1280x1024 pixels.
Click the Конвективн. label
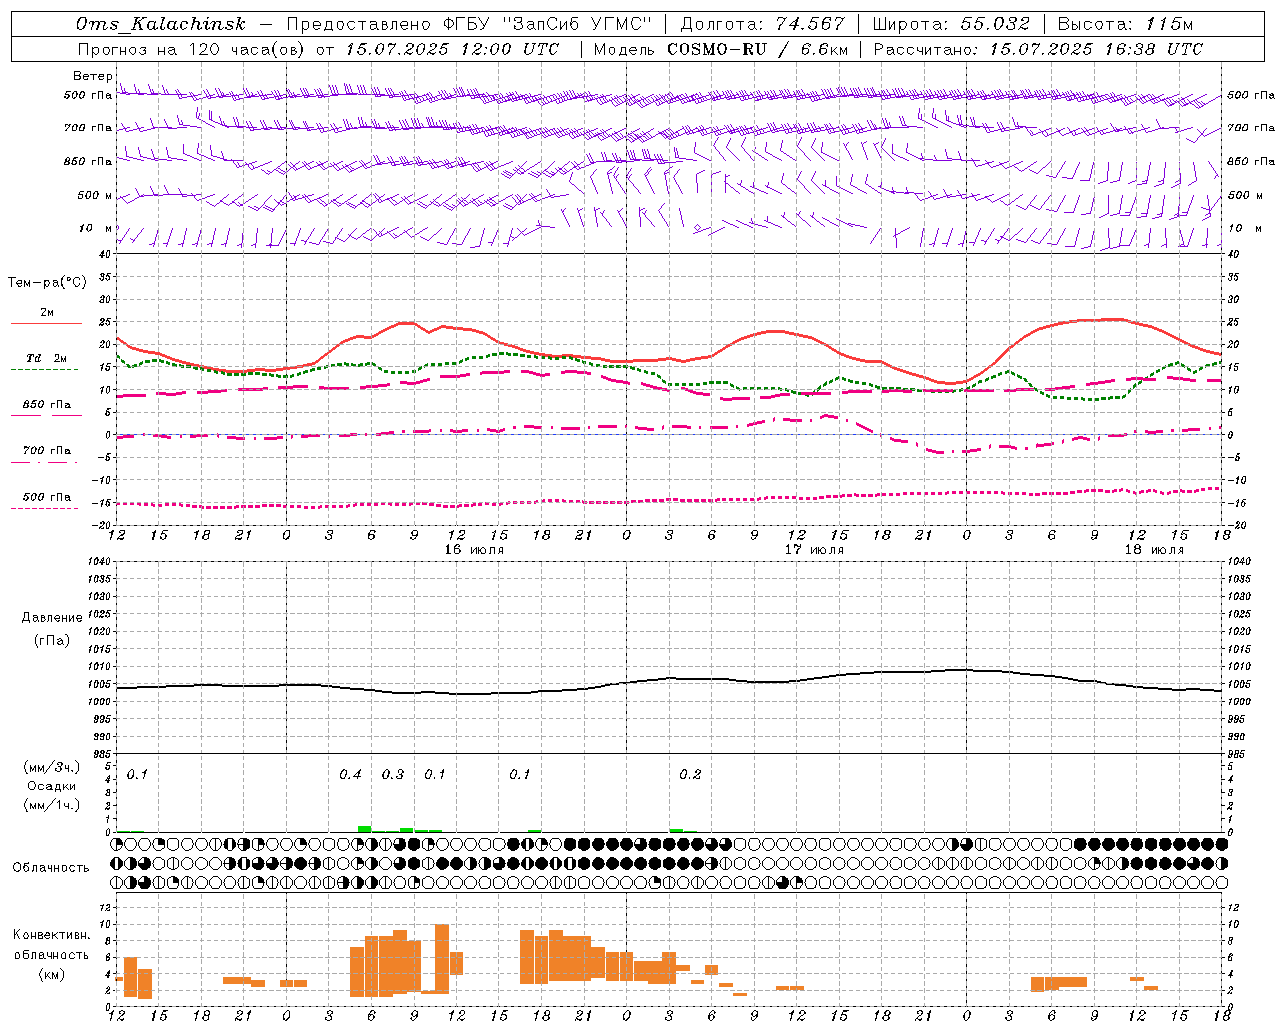pyautogui.click(x=52, y=934)
